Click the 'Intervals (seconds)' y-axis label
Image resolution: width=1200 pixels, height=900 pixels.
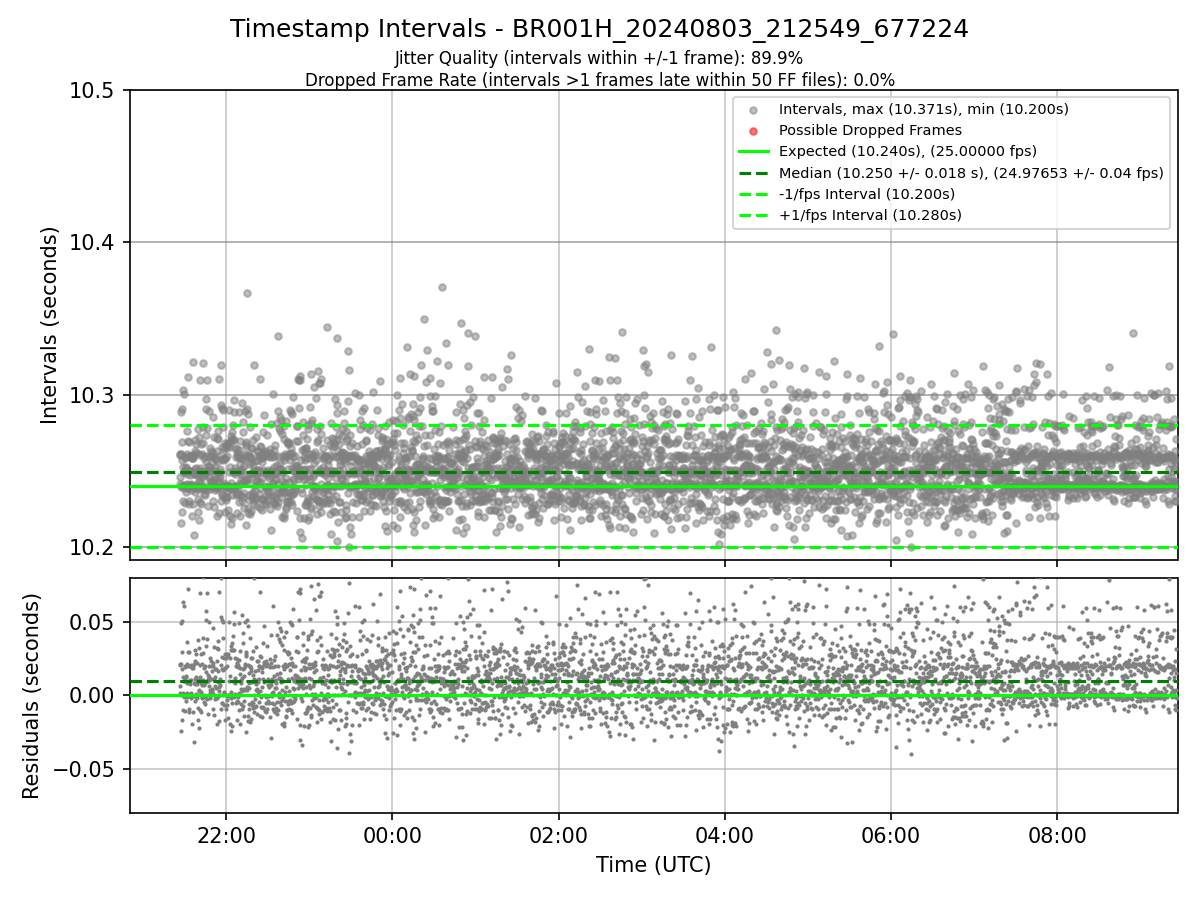[50, 324]
